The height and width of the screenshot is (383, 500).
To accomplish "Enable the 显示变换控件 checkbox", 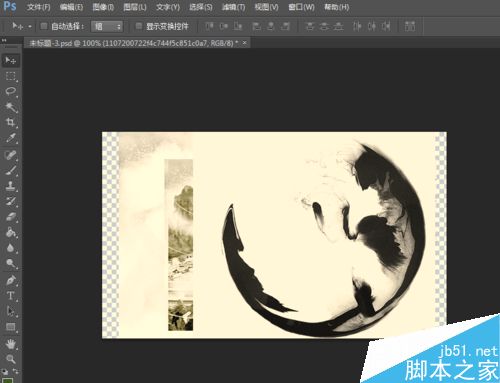I will (139, 26).
